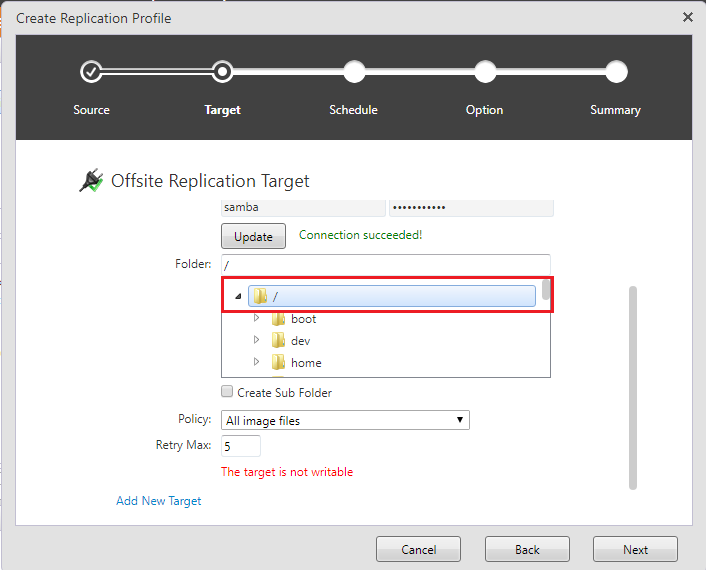
Task: Click 'The target is not writable' error text
Action: pyautogui.click(x=287, y=472)
